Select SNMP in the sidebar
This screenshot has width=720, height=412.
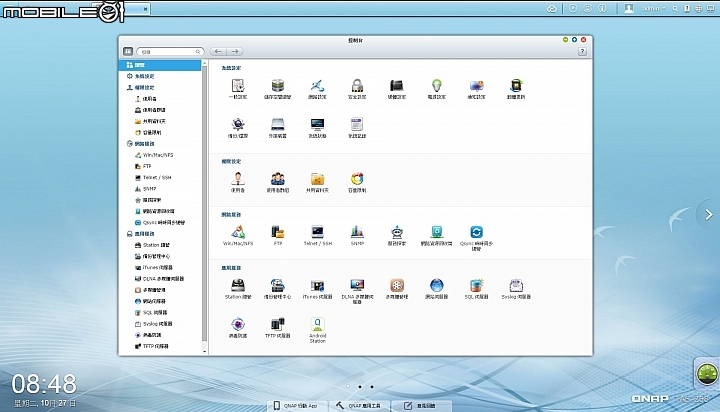(145, 189)
